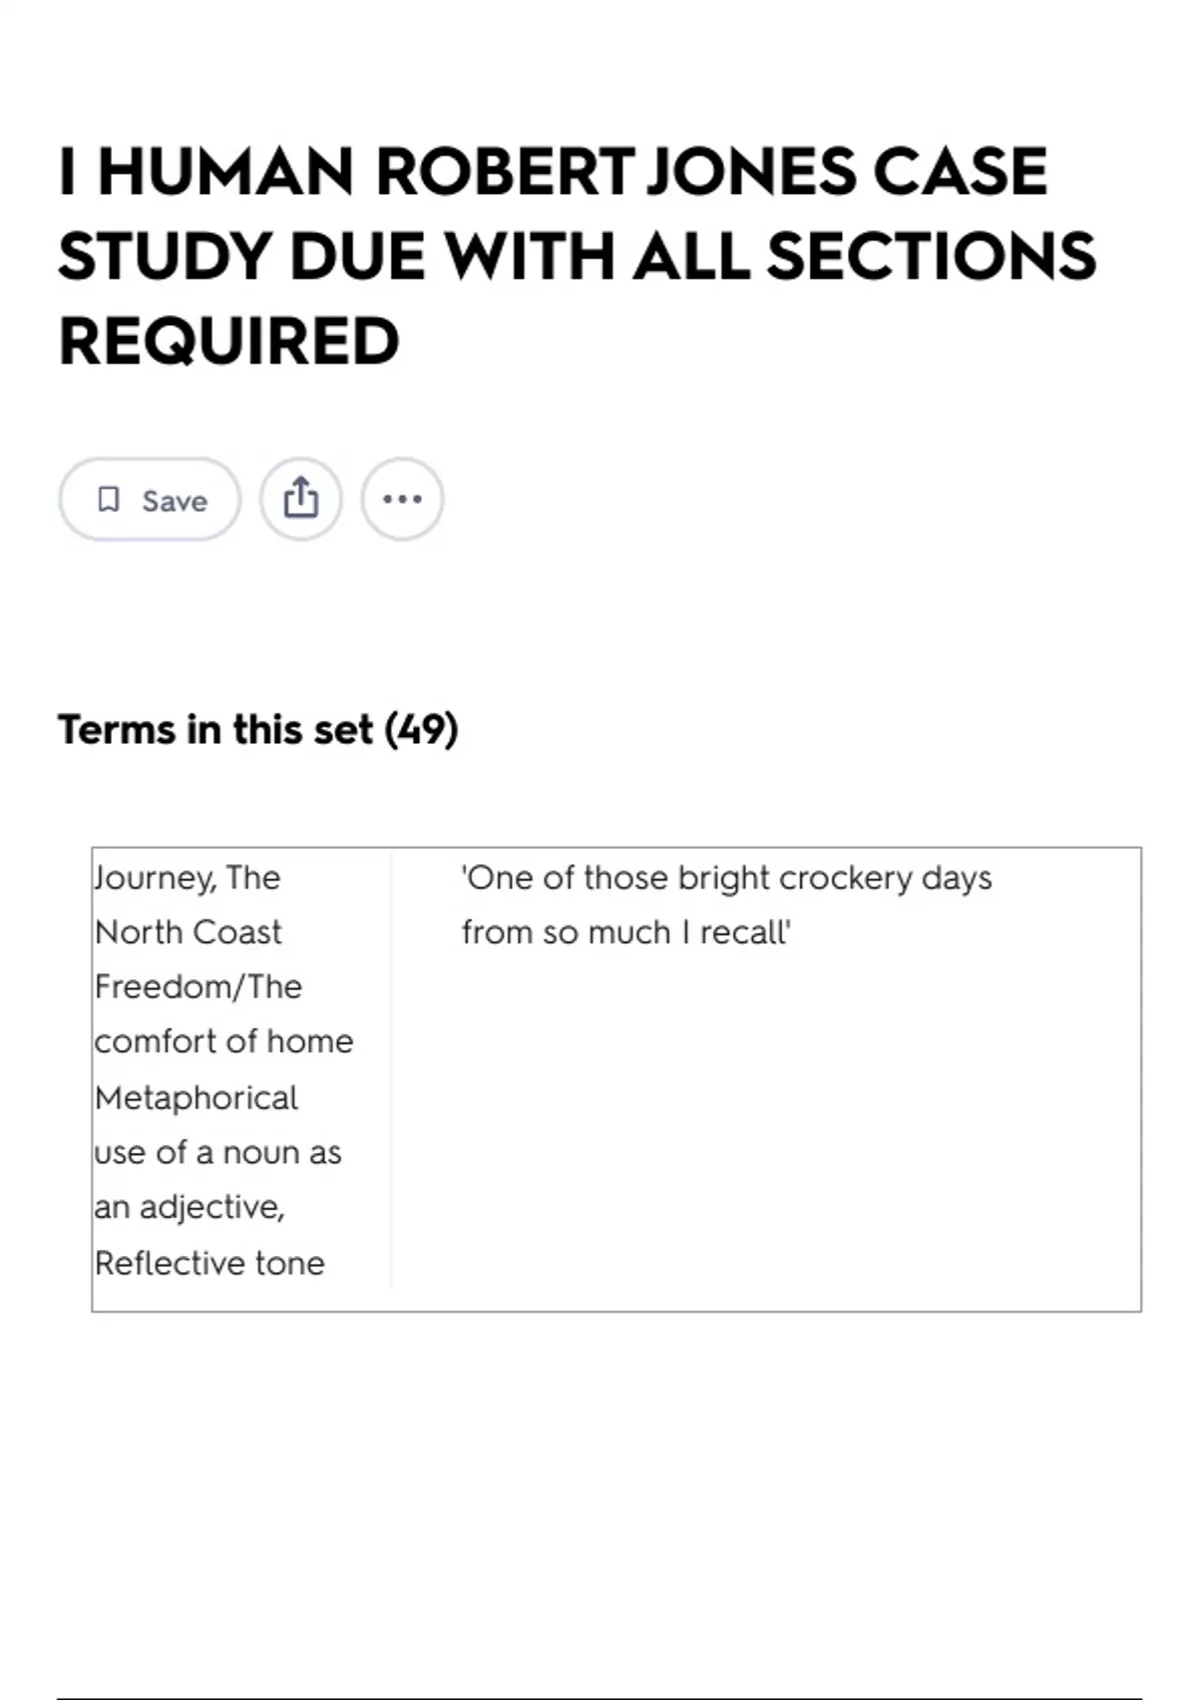Click the 'from so much I recall' line
1200x1700 pixels.
(x=626, y=932)
